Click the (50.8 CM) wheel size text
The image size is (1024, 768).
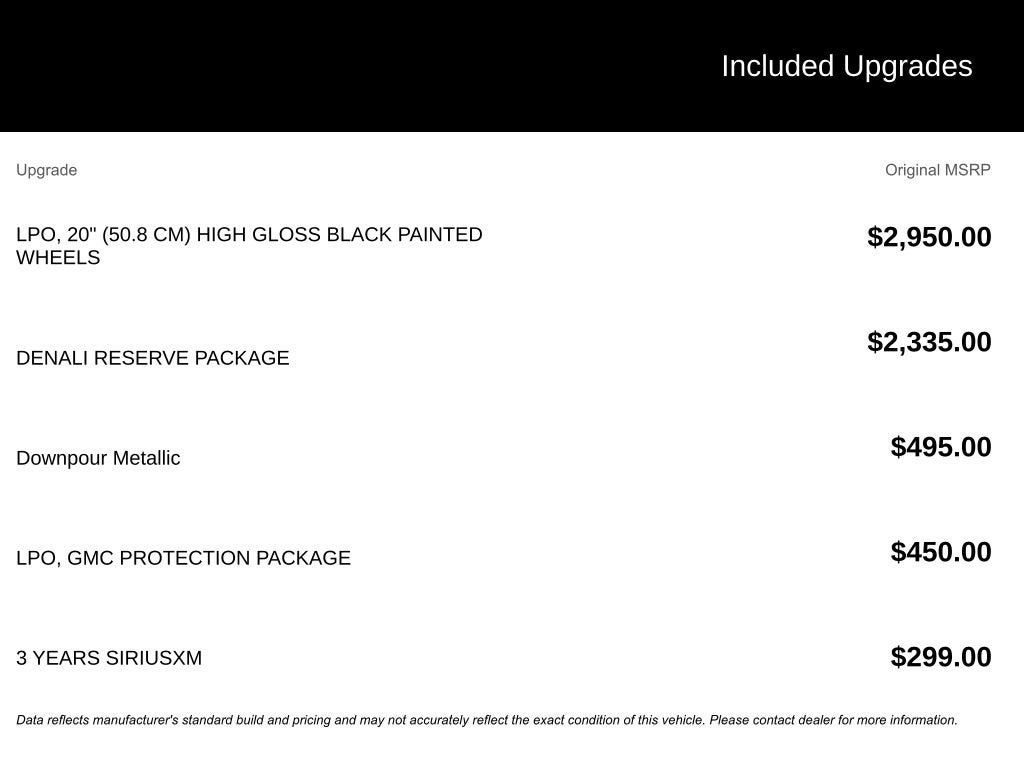tap(146, 235)
